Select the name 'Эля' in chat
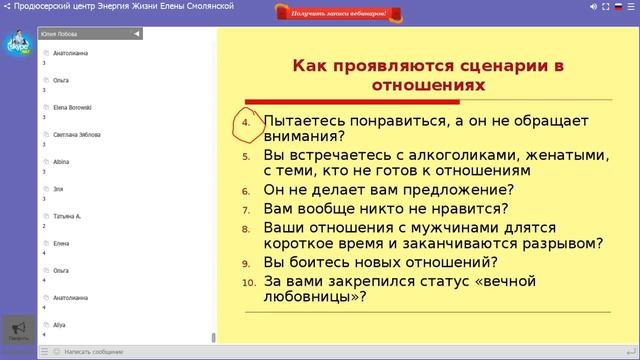Viewport: 640px width, 360px height. pyautogui.click(x=58, y=189)
